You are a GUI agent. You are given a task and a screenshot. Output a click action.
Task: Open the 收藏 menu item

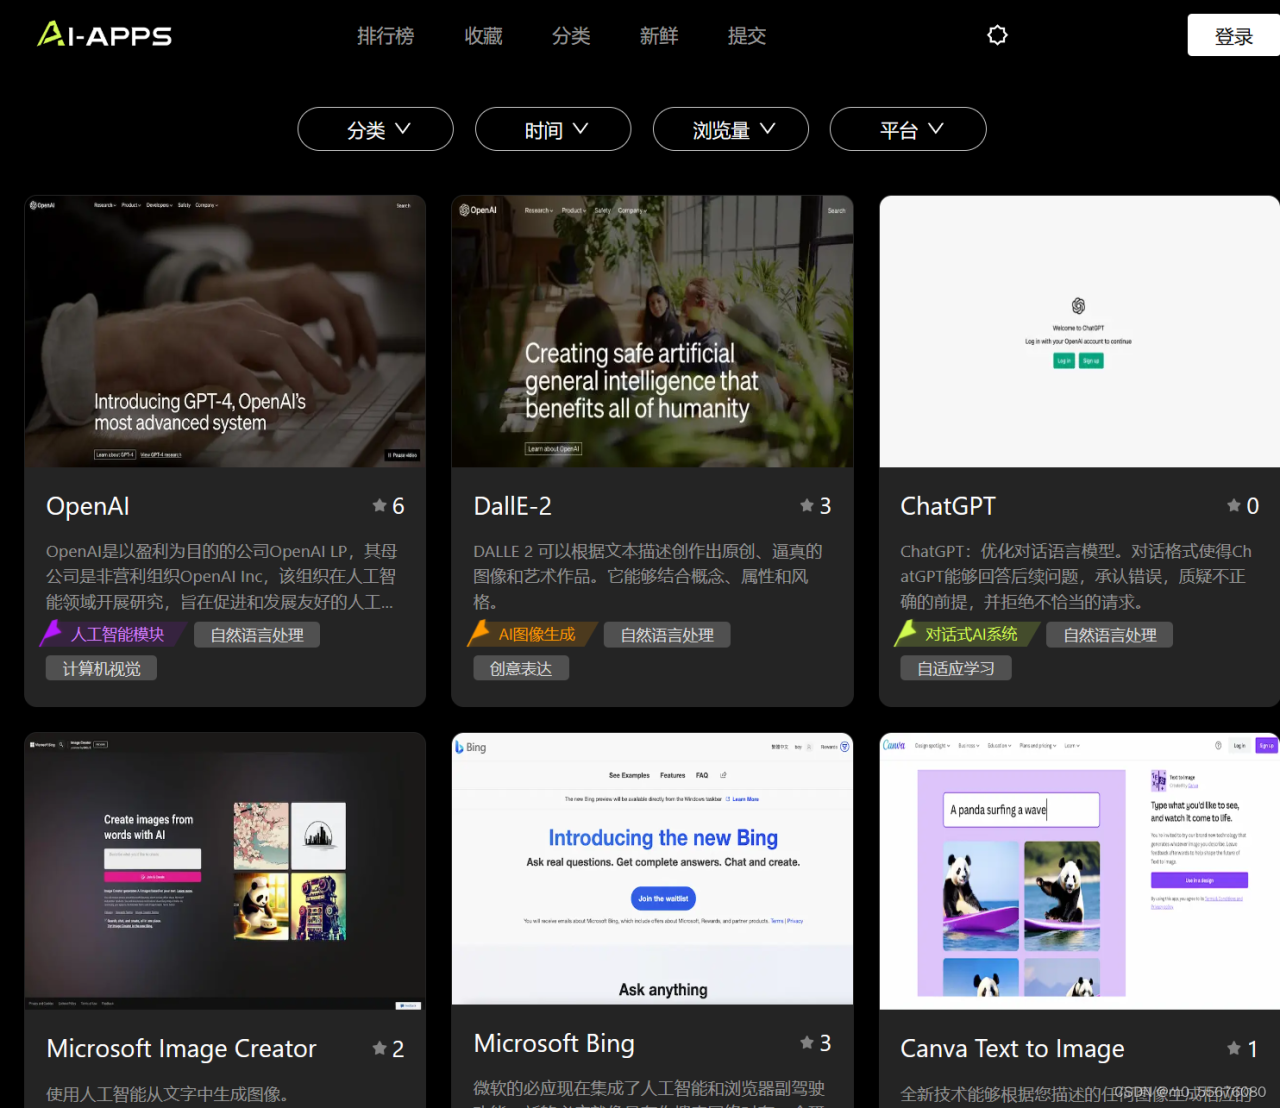pos(484,36)
